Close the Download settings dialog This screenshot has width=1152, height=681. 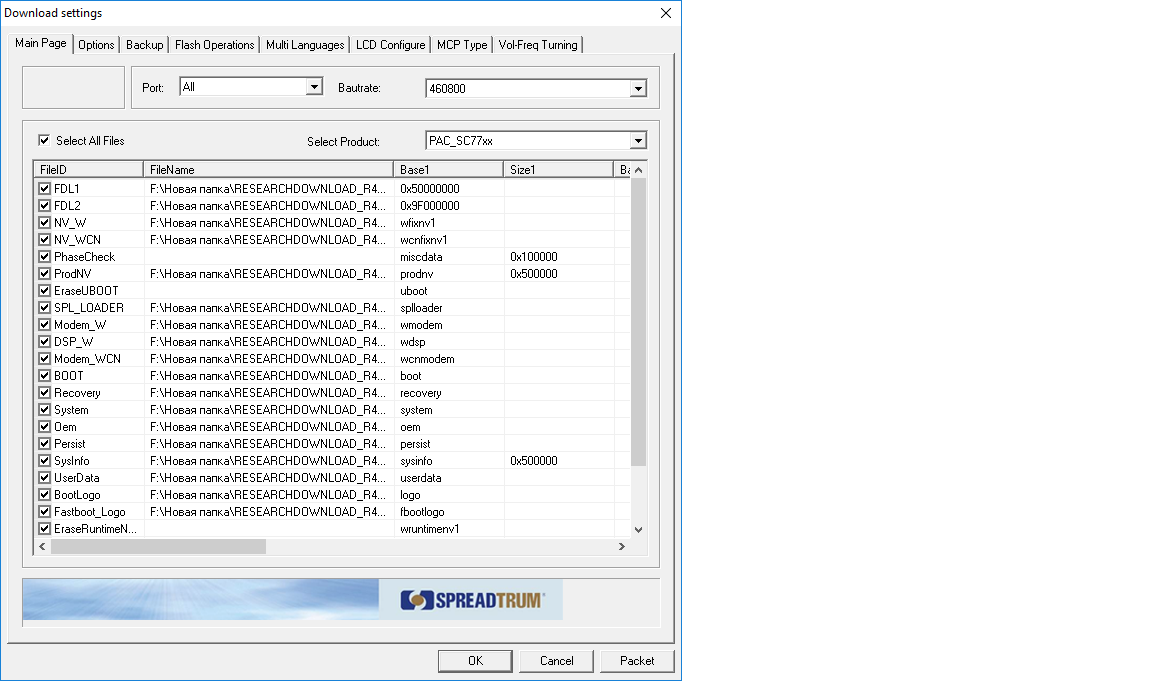tap(666, 13)
